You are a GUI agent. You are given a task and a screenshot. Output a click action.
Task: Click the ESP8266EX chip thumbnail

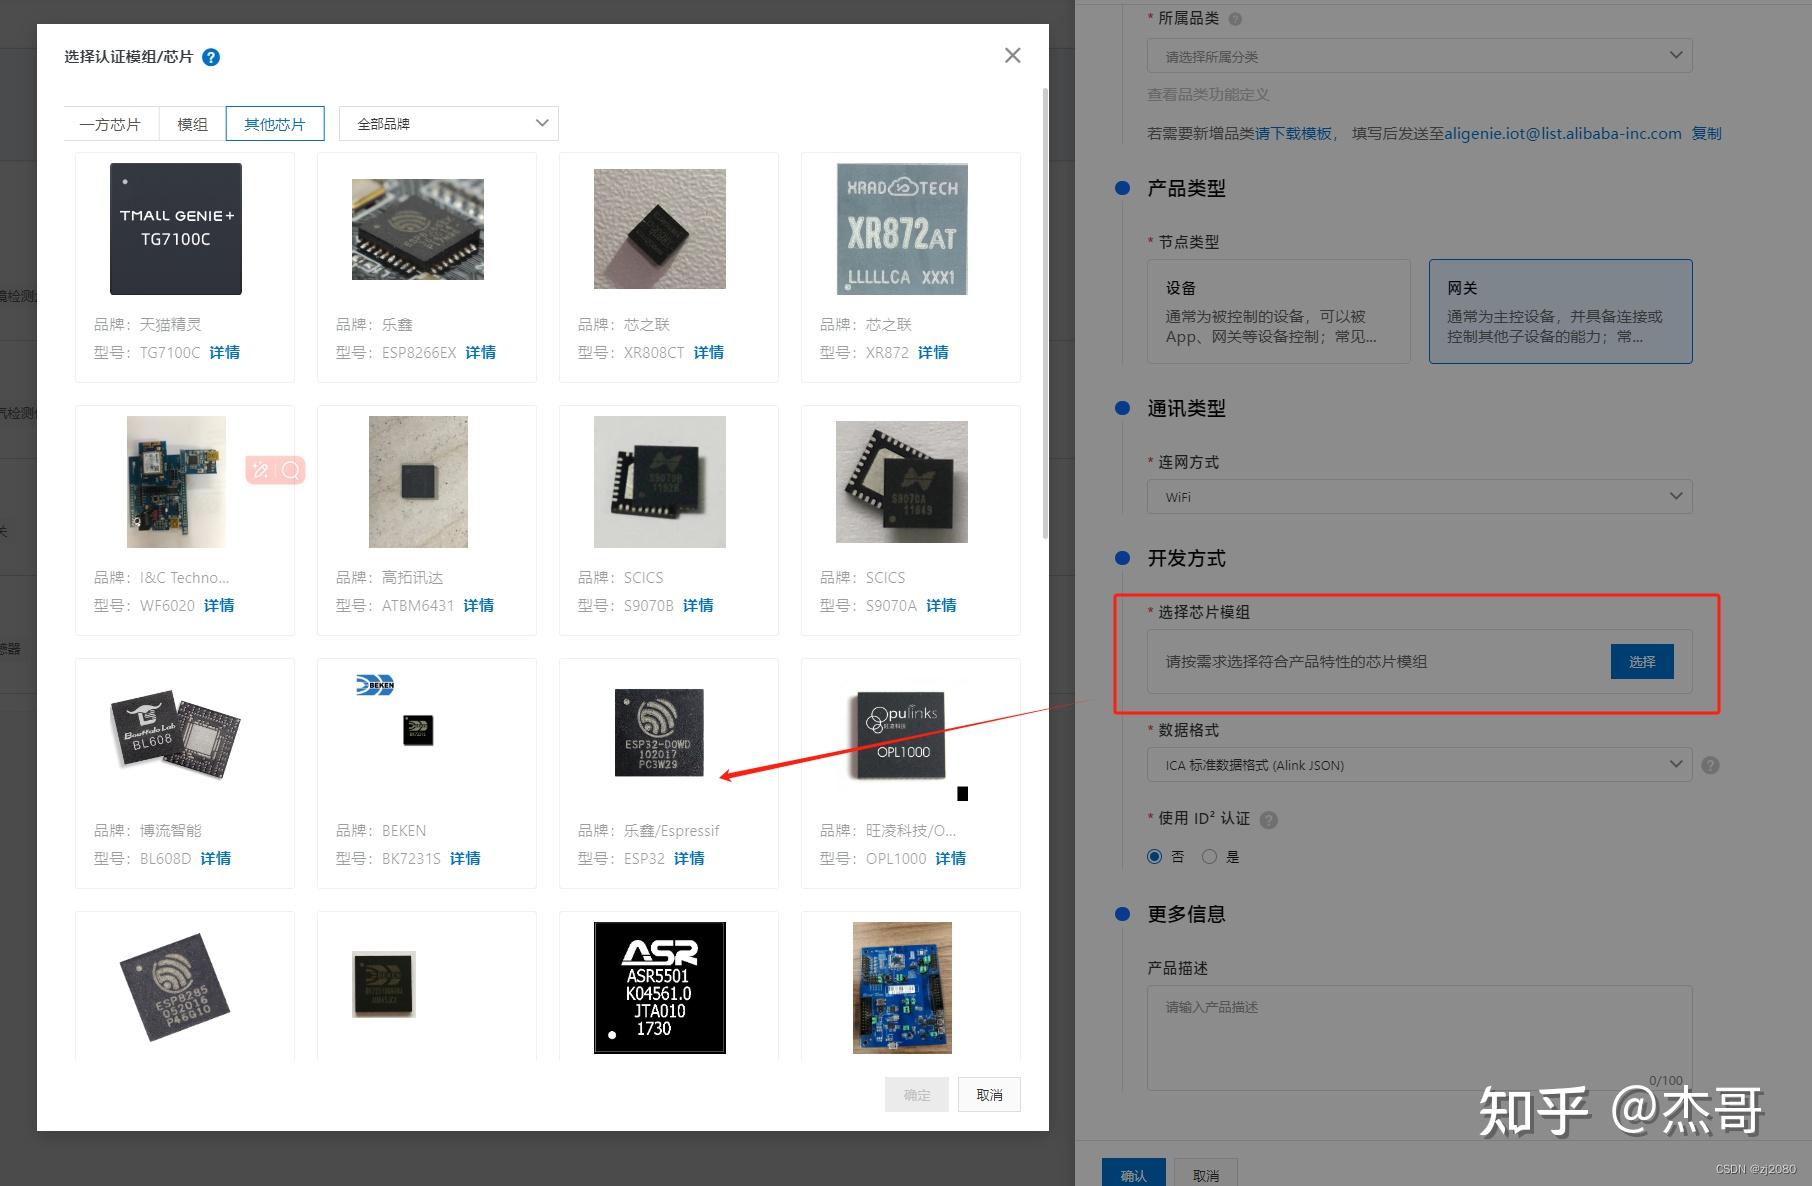coord(417,228)
